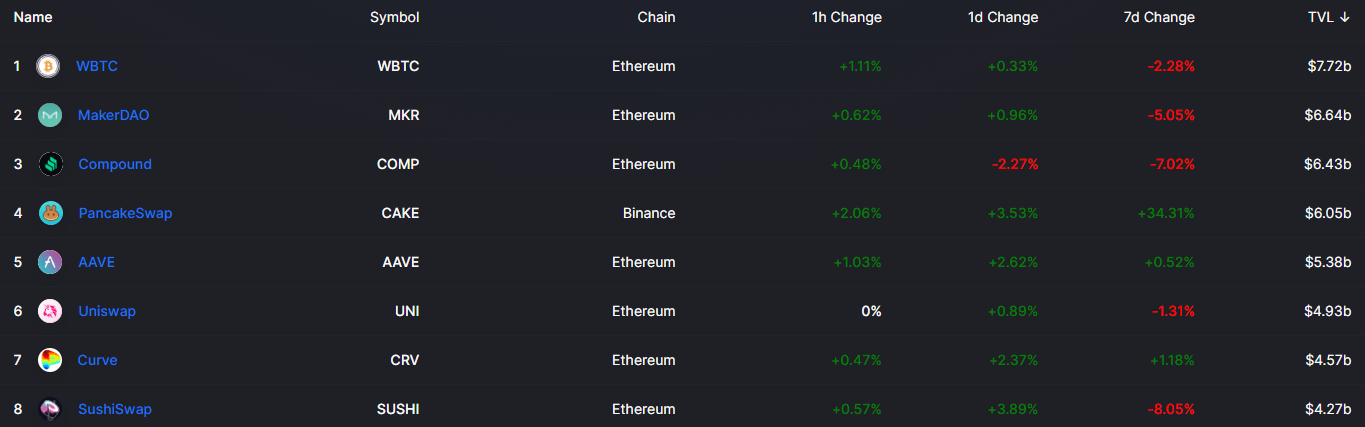1365x427 pixels.
Task: Open the SushiSwap protocol link
Action: pyautogui.click(x=115, y=409)
